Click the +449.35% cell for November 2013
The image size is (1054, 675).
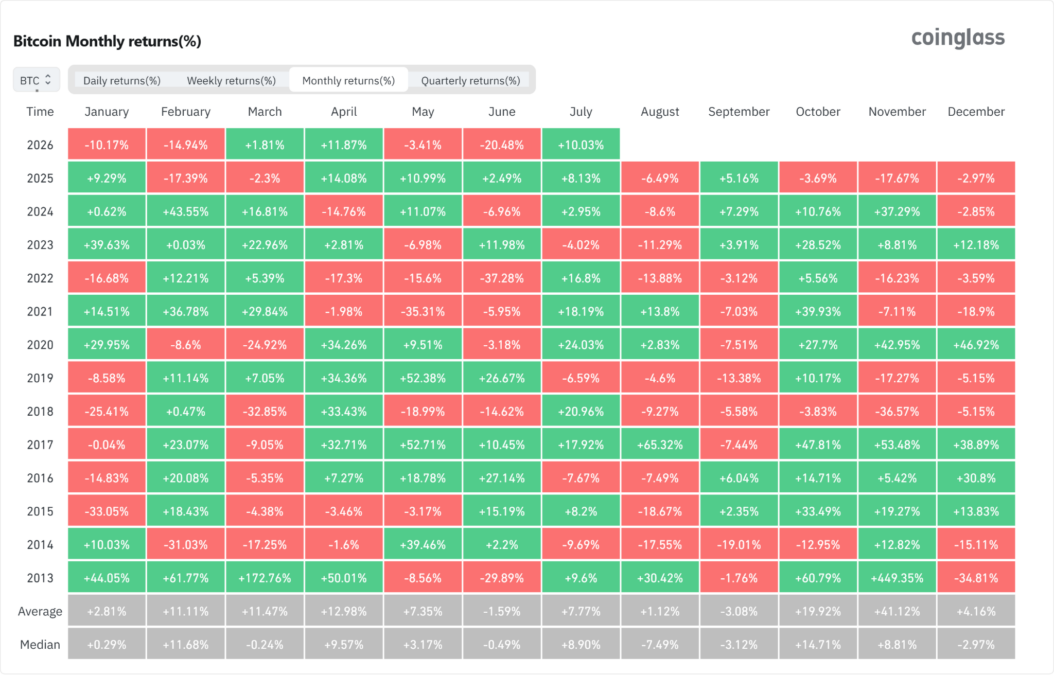pyautogui.click(x=897, y=578)
